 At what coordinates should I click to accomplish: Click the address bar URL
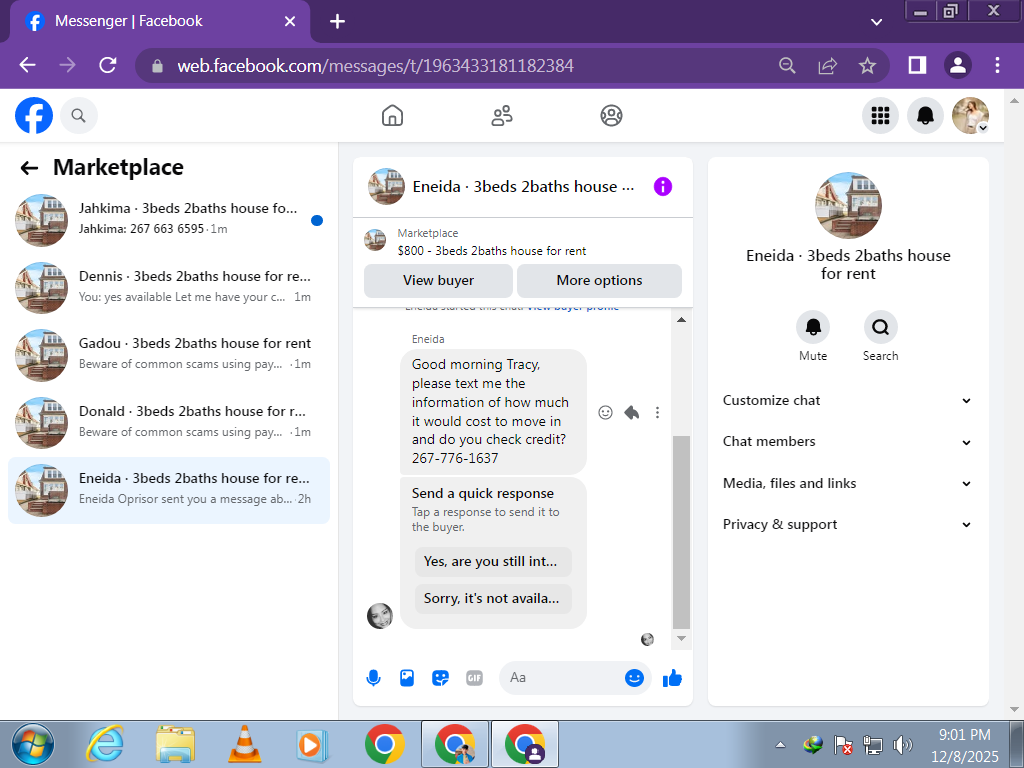pyautogui.click(x=376, y=66)
